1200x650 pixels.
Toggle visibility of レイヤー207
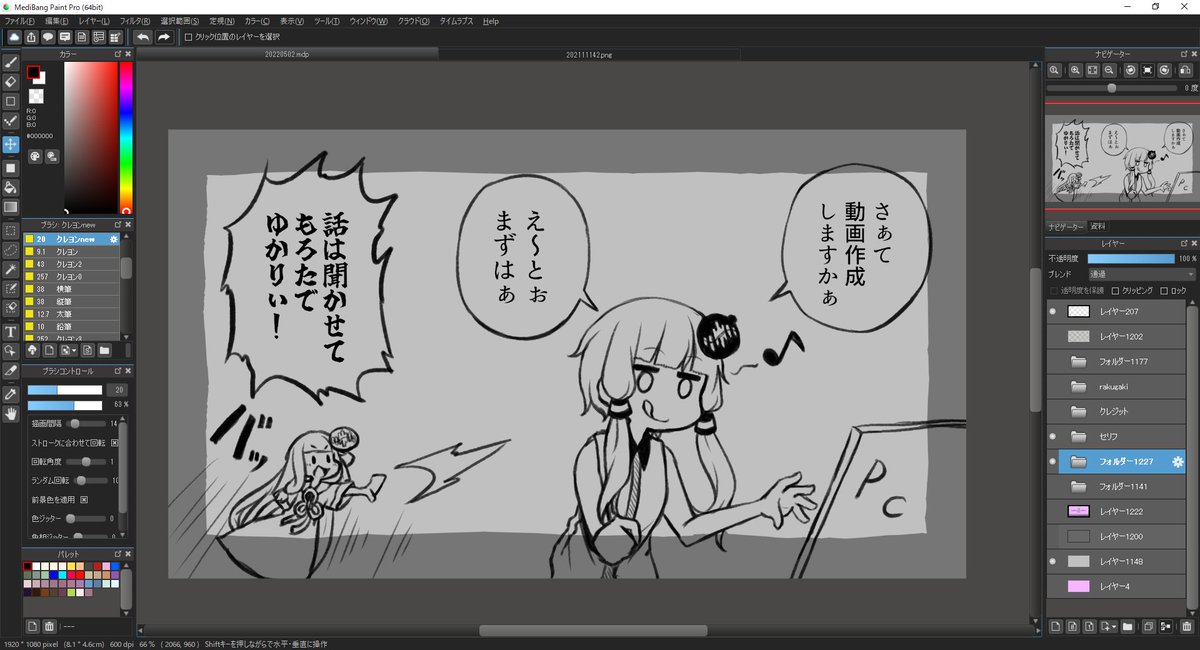click(x=1054, y=312)
